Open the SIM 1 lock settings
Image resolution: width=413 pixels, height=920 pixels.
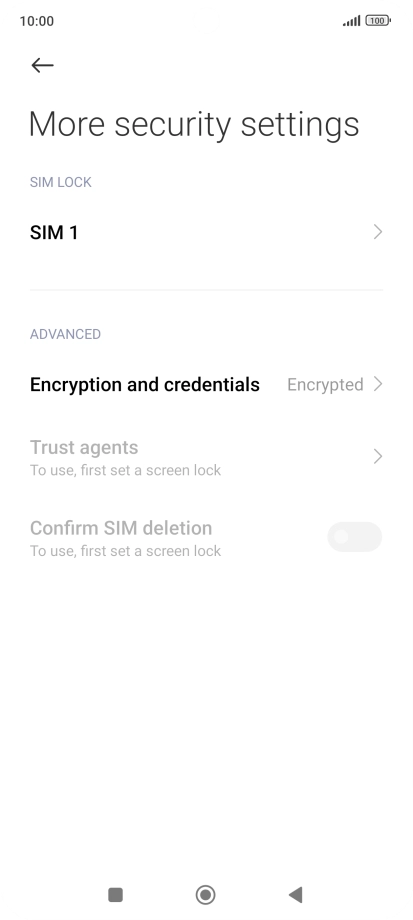(x=206, y=232)
